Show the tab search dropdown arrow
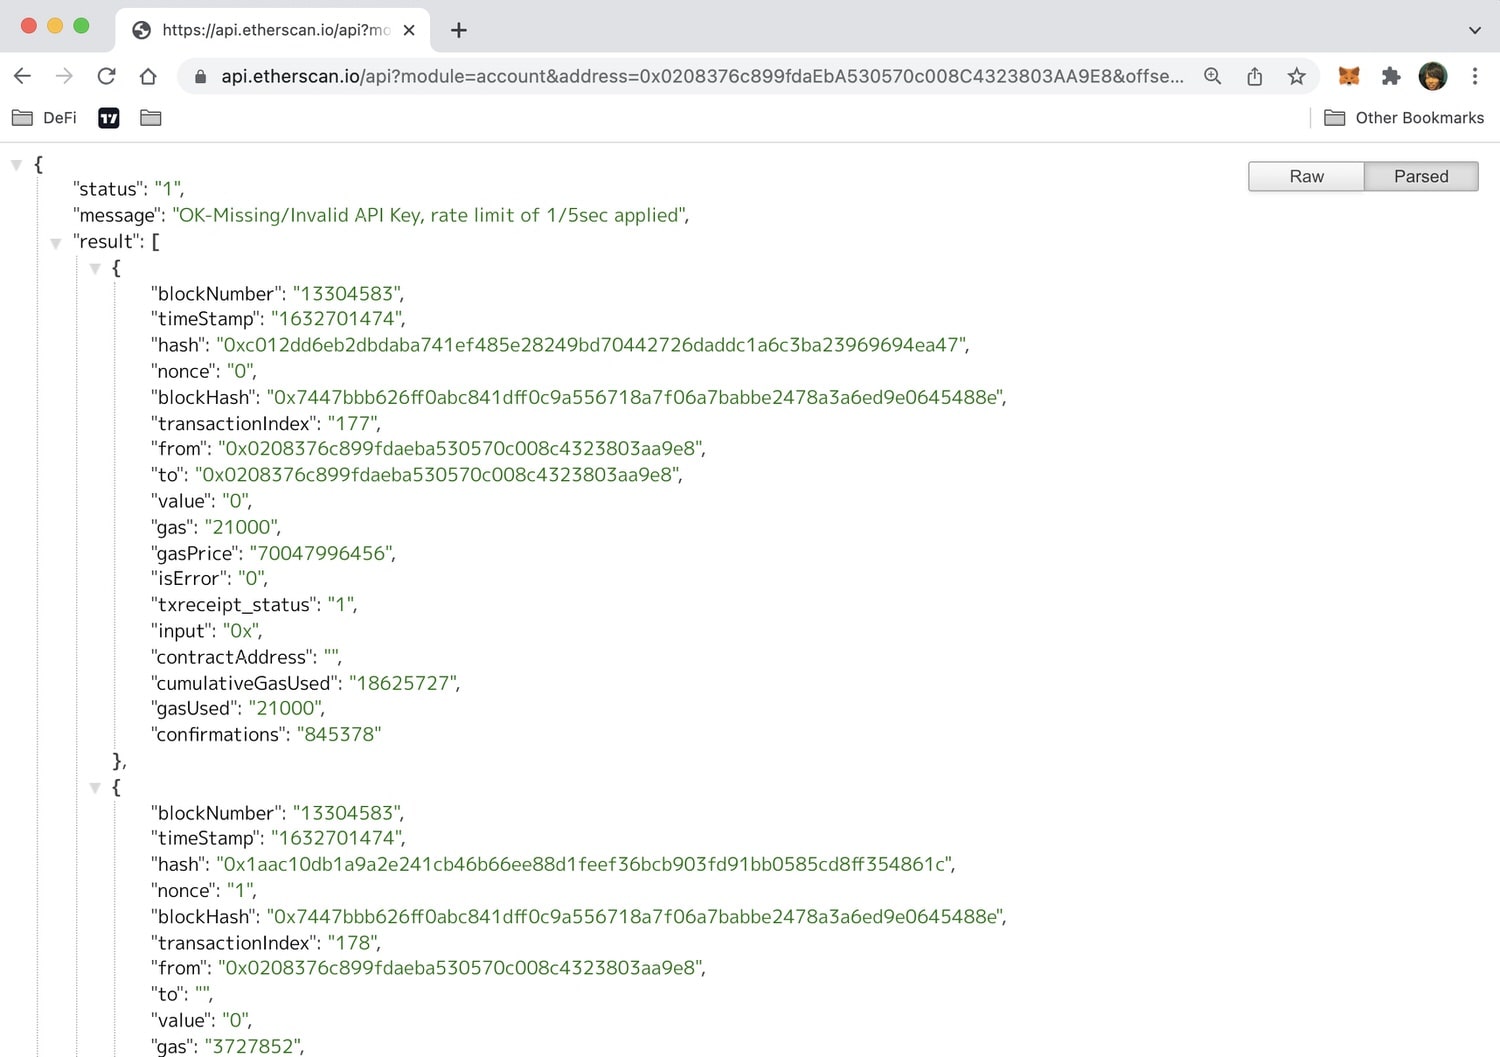This screenshot has width=1500, height=1057. pyautogui.click(x=1475, y=30)
